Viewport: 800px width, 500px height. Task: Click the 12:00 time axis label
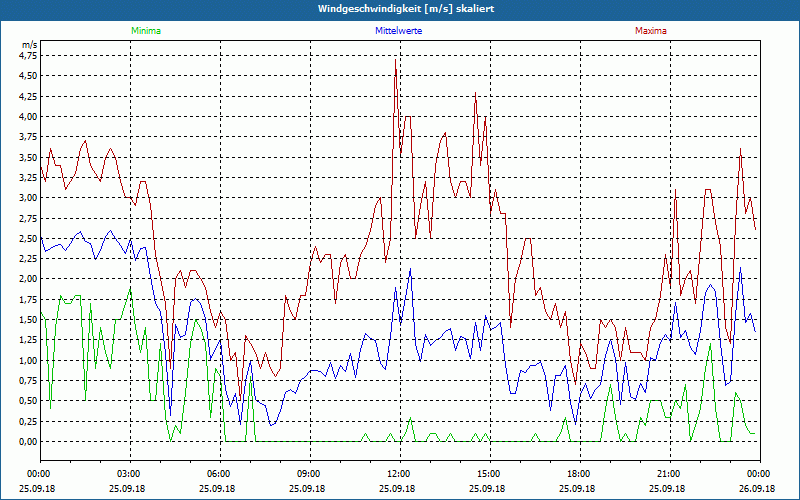coord(398,474)
